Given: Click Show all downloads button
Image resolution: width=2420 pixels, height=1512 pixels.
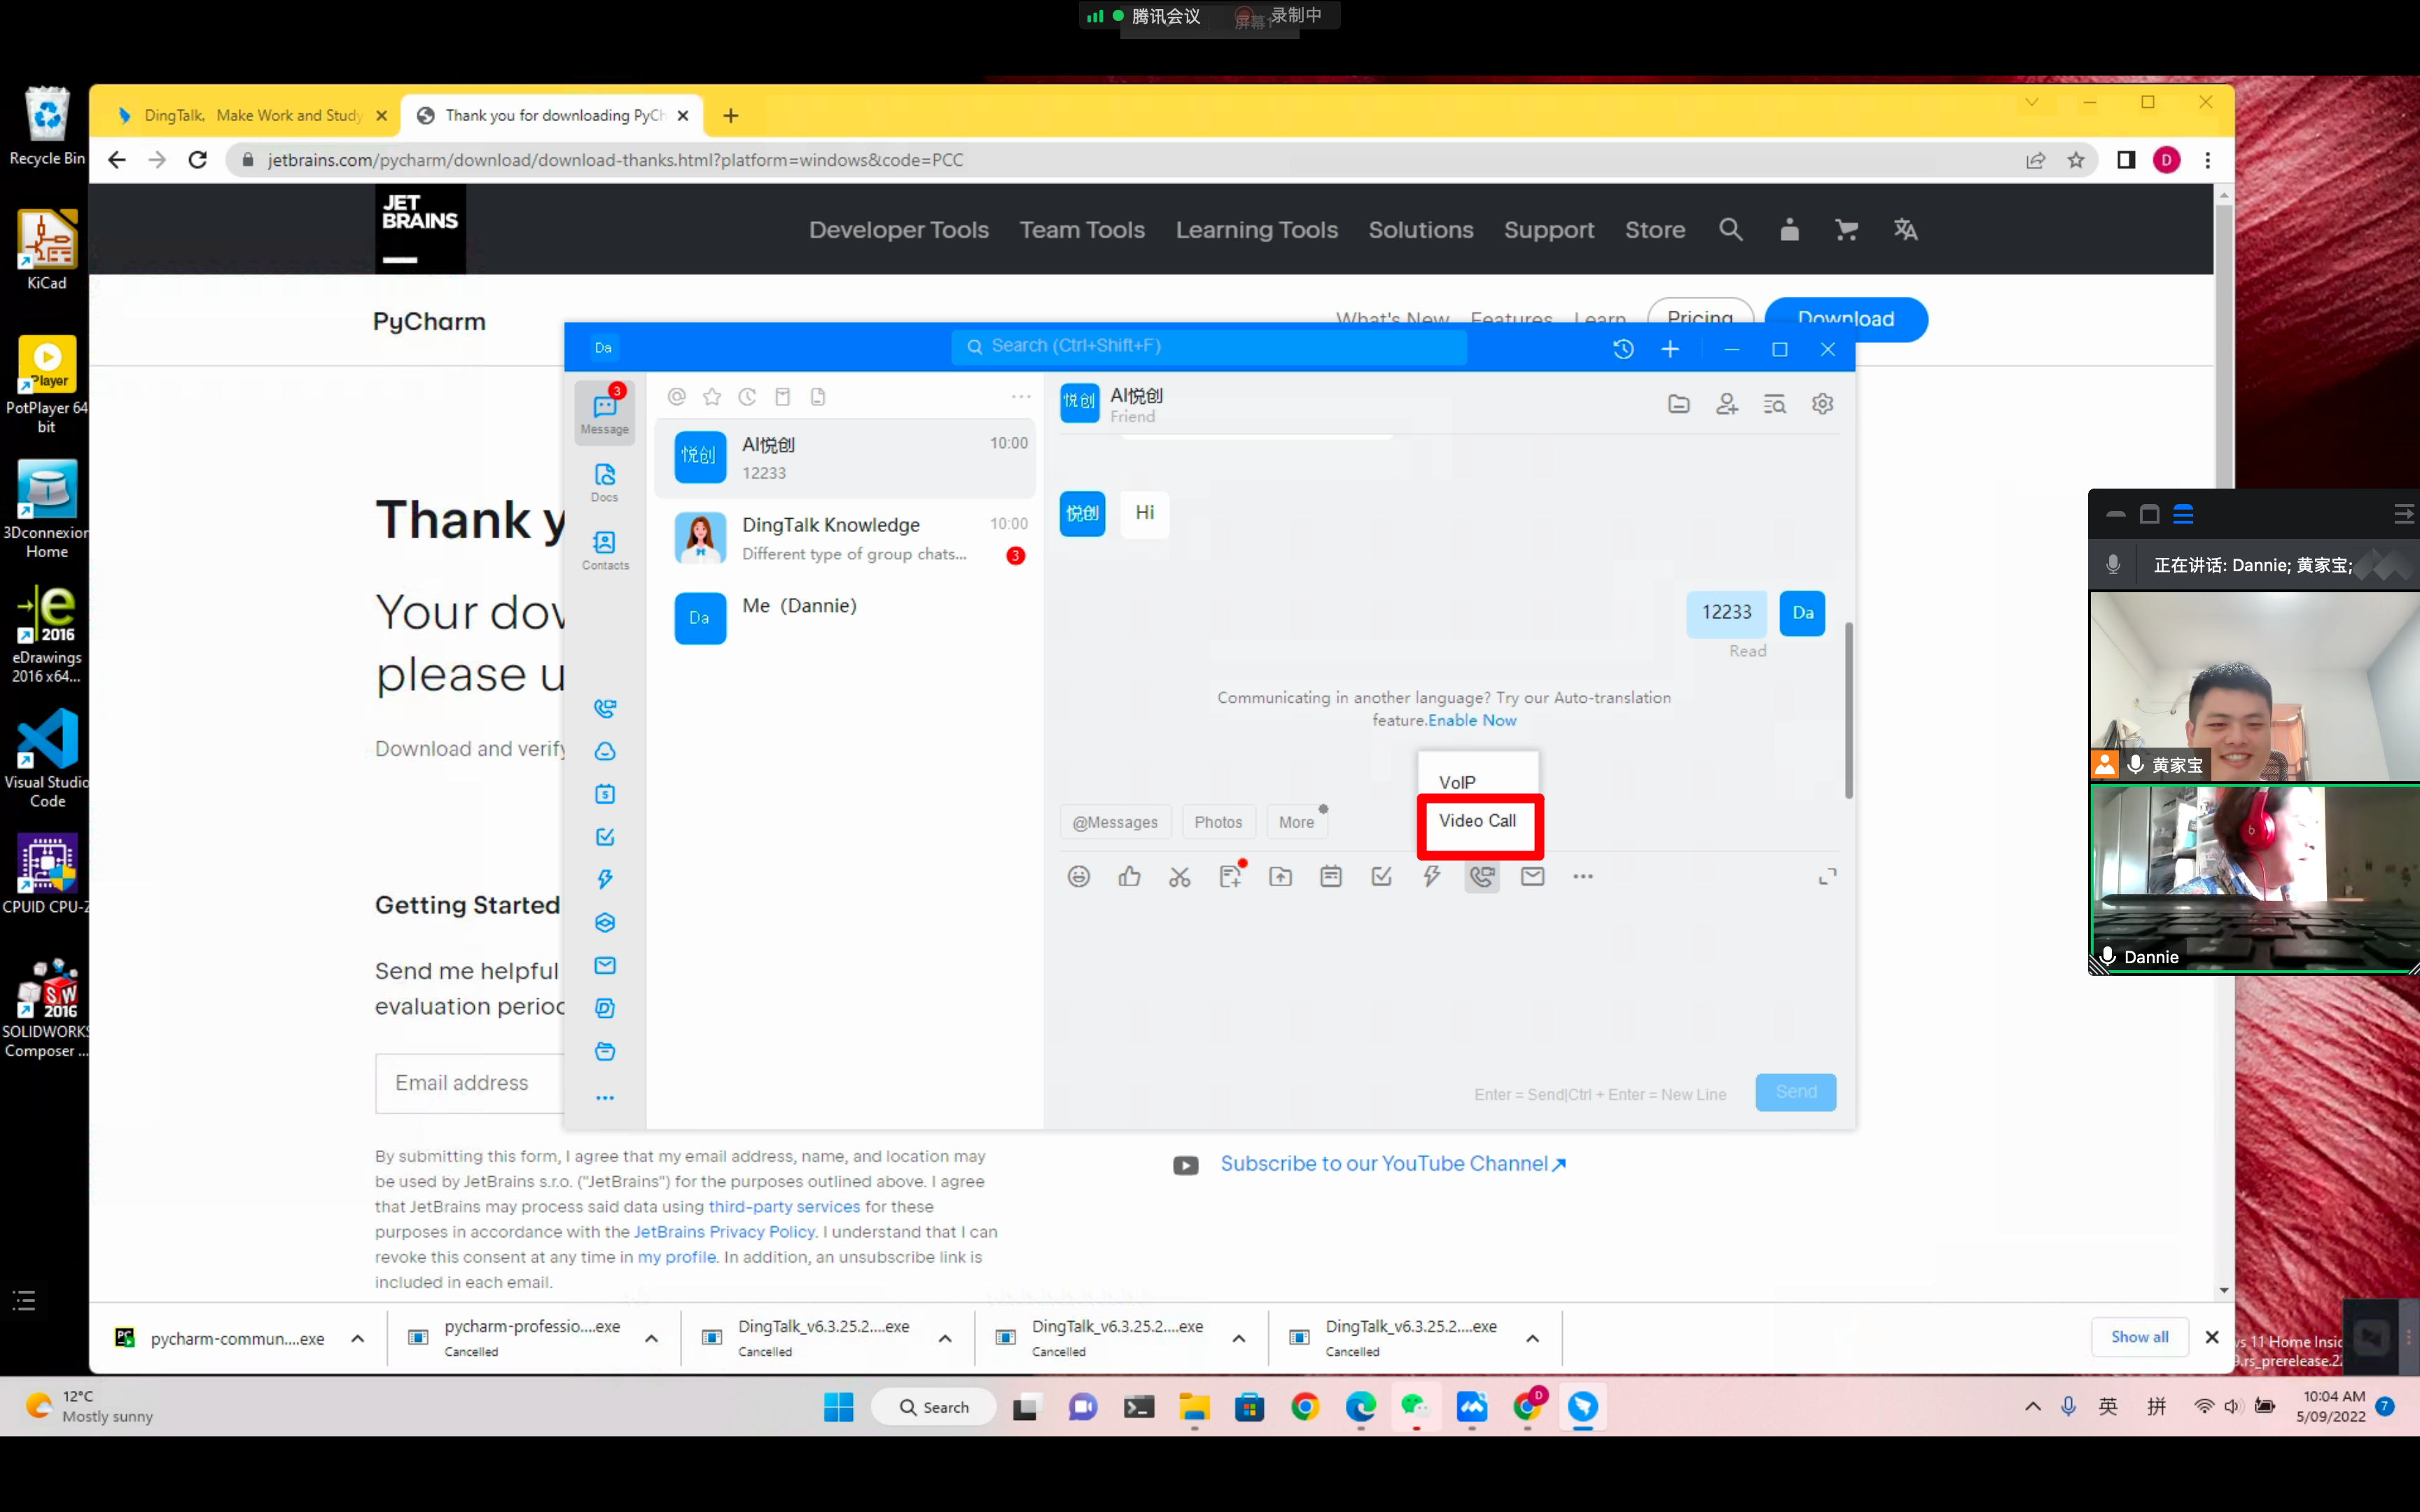Looking at the screenshot, I should coord(2139,1337).
